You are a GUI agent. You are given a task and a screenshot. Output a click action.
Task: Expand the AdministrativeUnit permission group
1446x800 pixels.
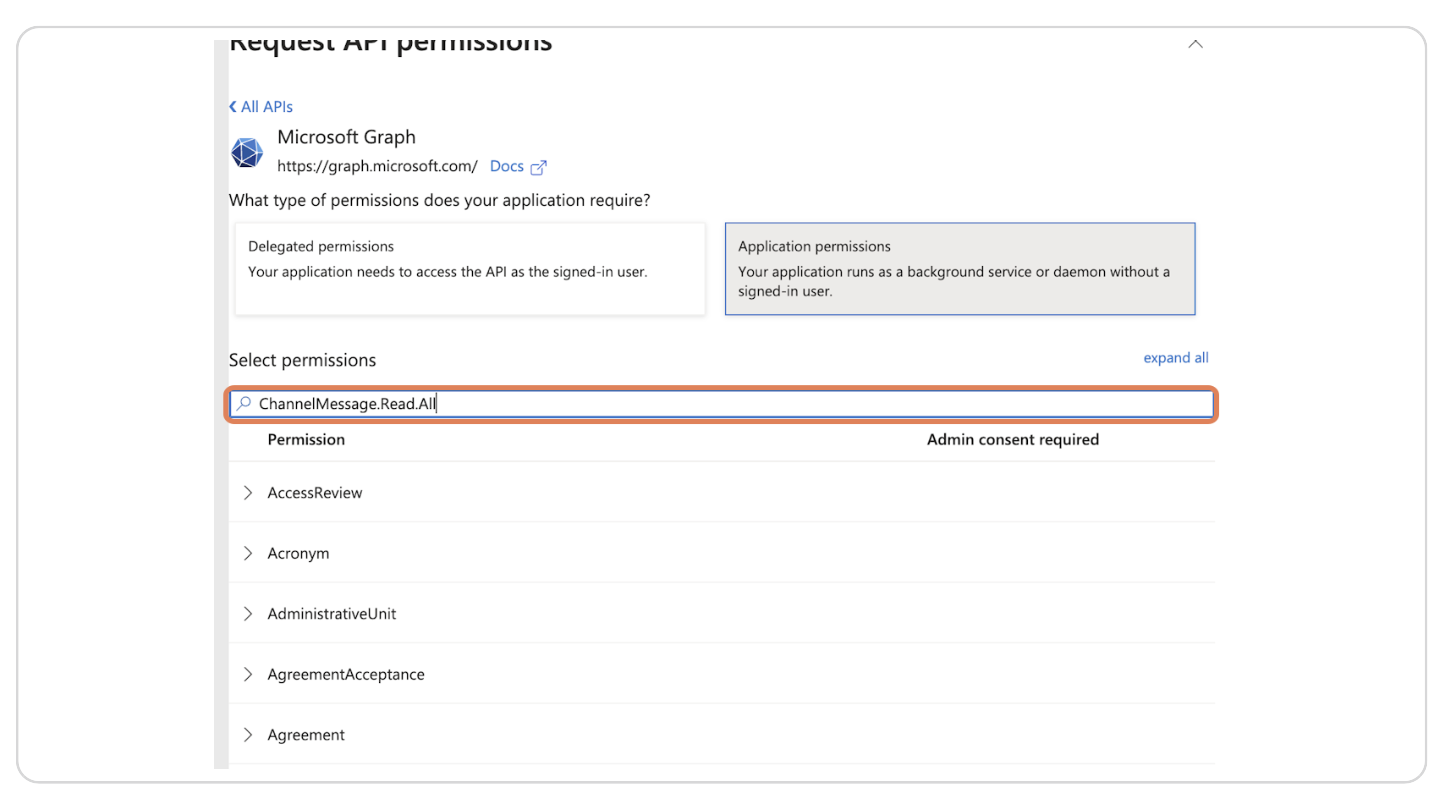[248, 613]
